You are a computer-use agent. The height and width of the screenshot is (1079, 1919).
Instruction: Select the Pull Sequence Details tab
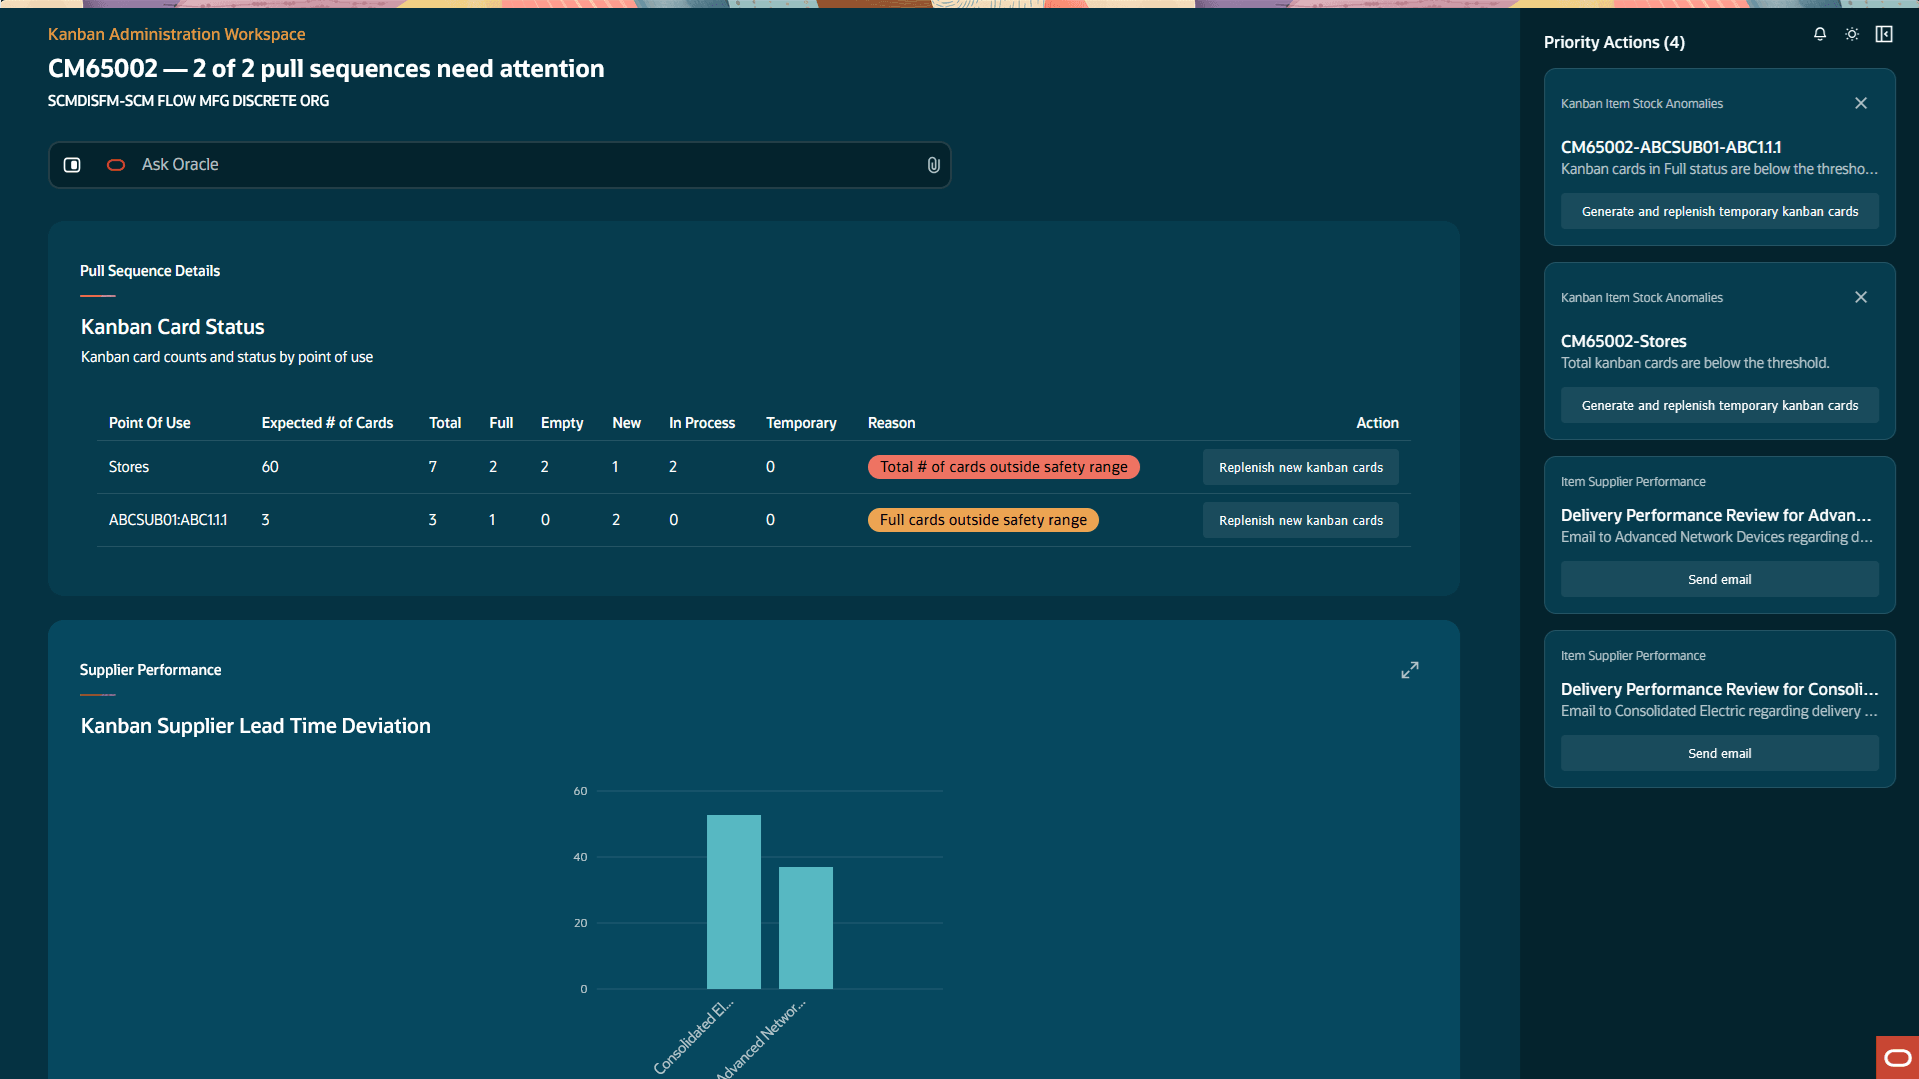click(150, 271)
